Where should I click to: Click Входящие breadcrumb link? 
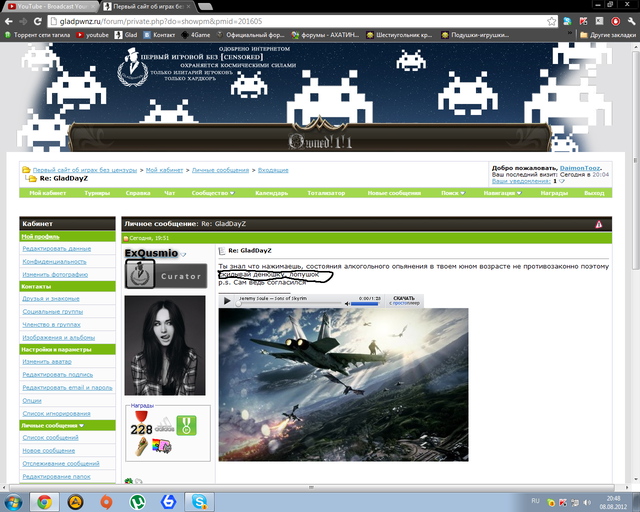point(273,170)
